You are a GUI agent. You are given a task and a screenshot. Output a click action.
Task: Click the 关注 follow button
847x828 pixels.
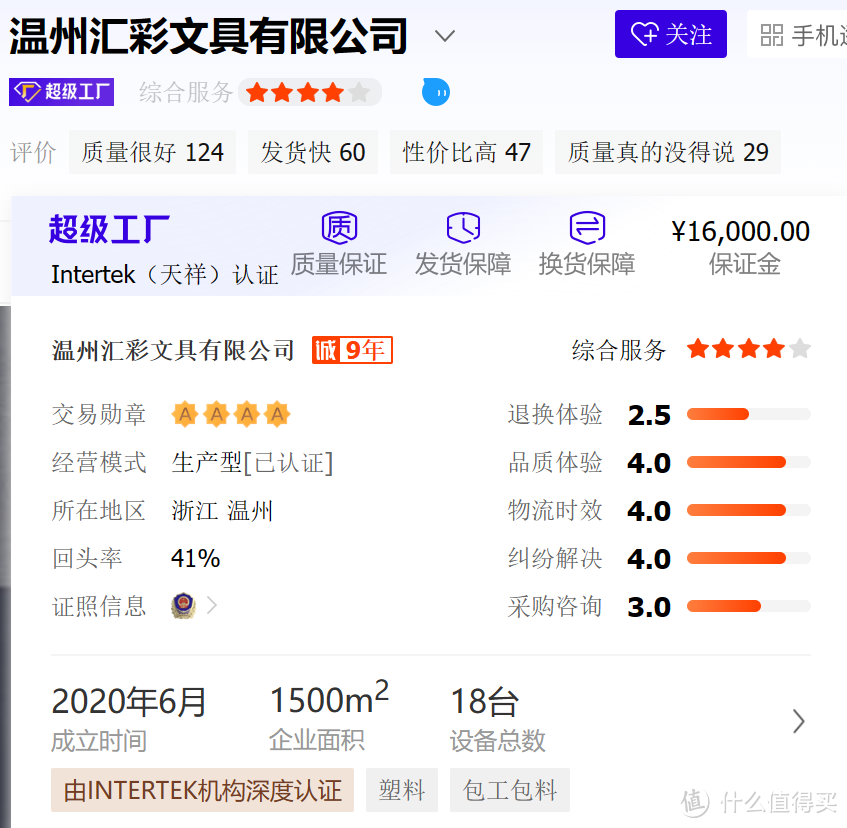pyautogui.click(x=671, y=35)
